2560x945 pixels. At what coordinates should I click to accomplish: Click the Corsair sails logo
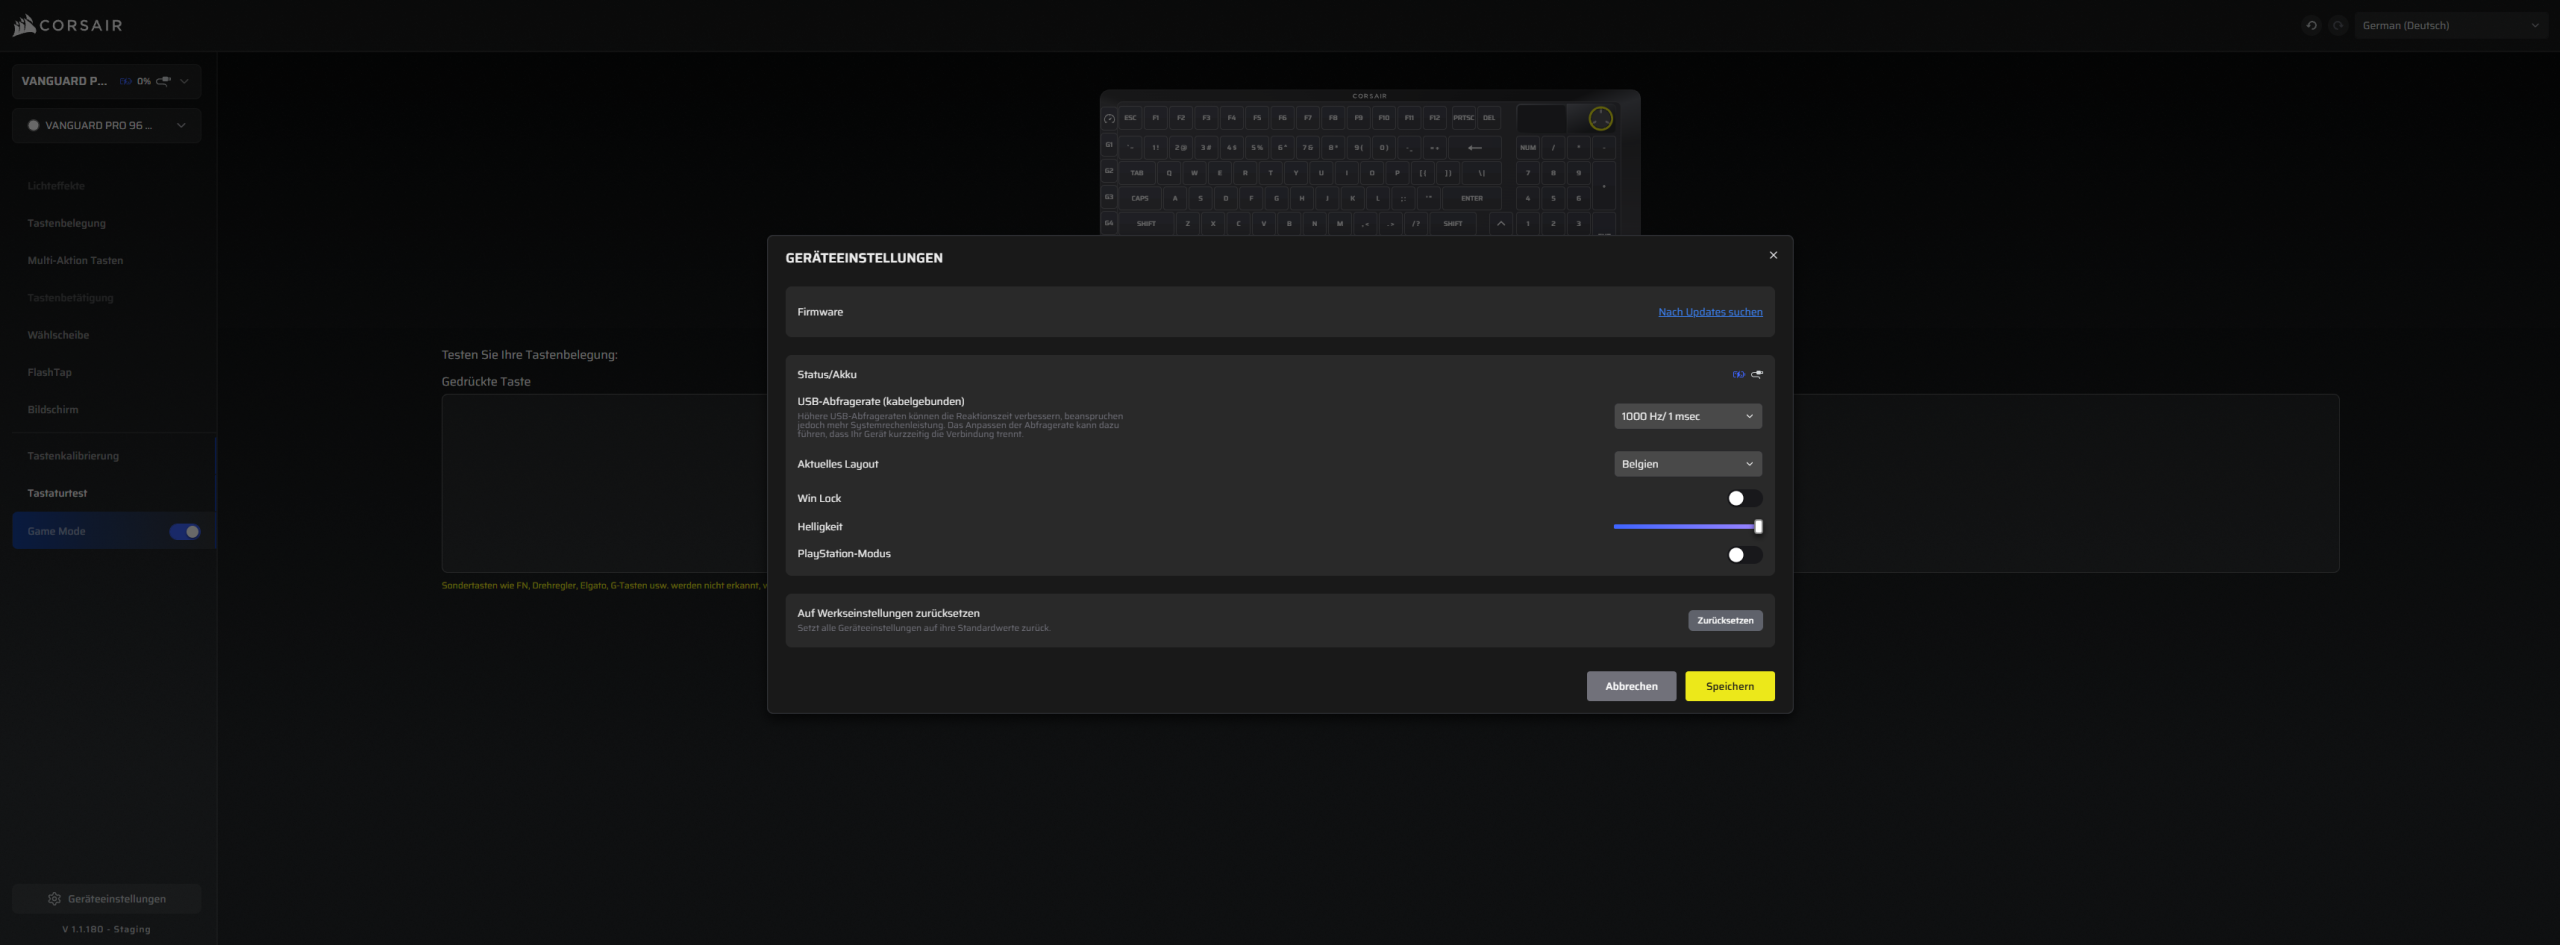(24, 26)
